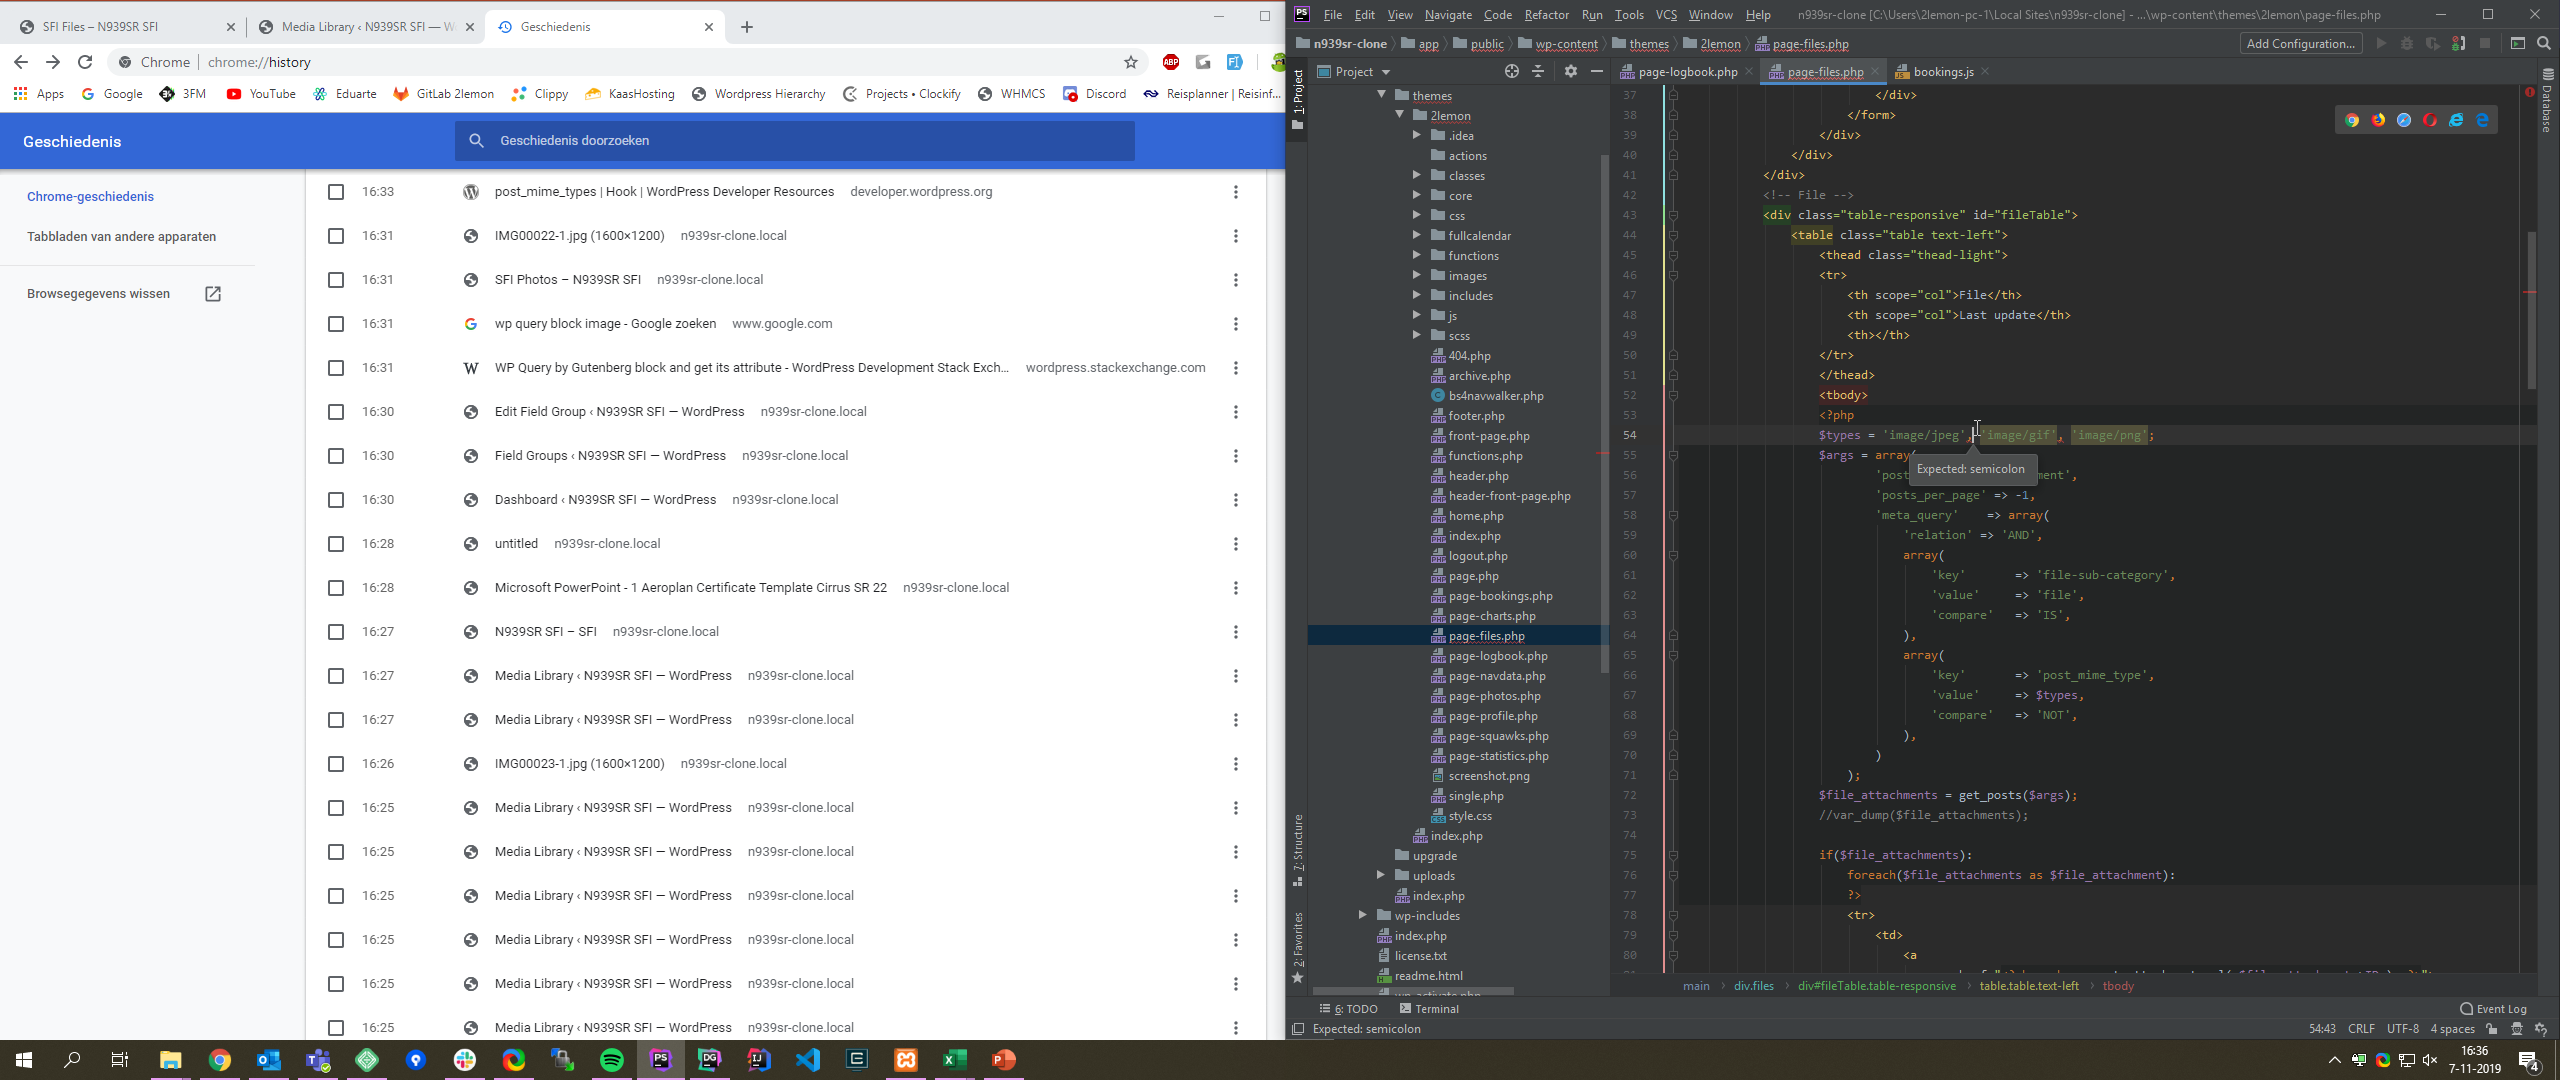Switch to the page-logbook.php editor tab
The width and height of the screenshot is (2560, 1080).
point(1687,72)
